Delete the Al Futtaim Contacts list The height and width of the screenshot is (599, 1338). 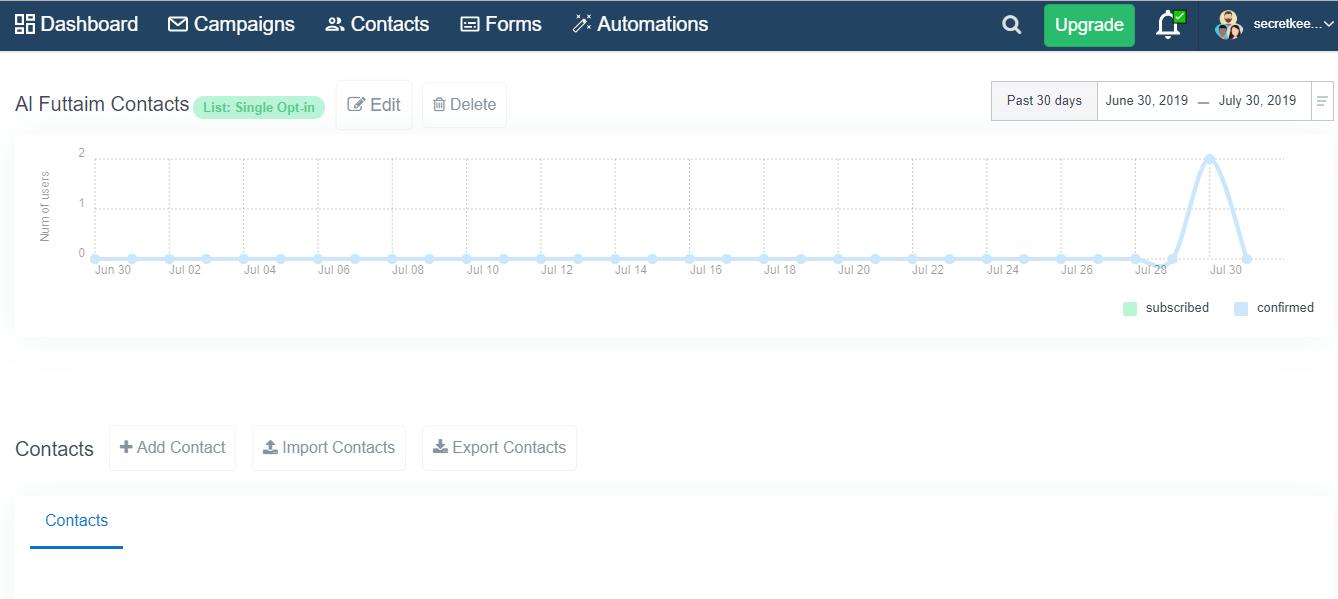pyautogui.click(x=464, y=105)
